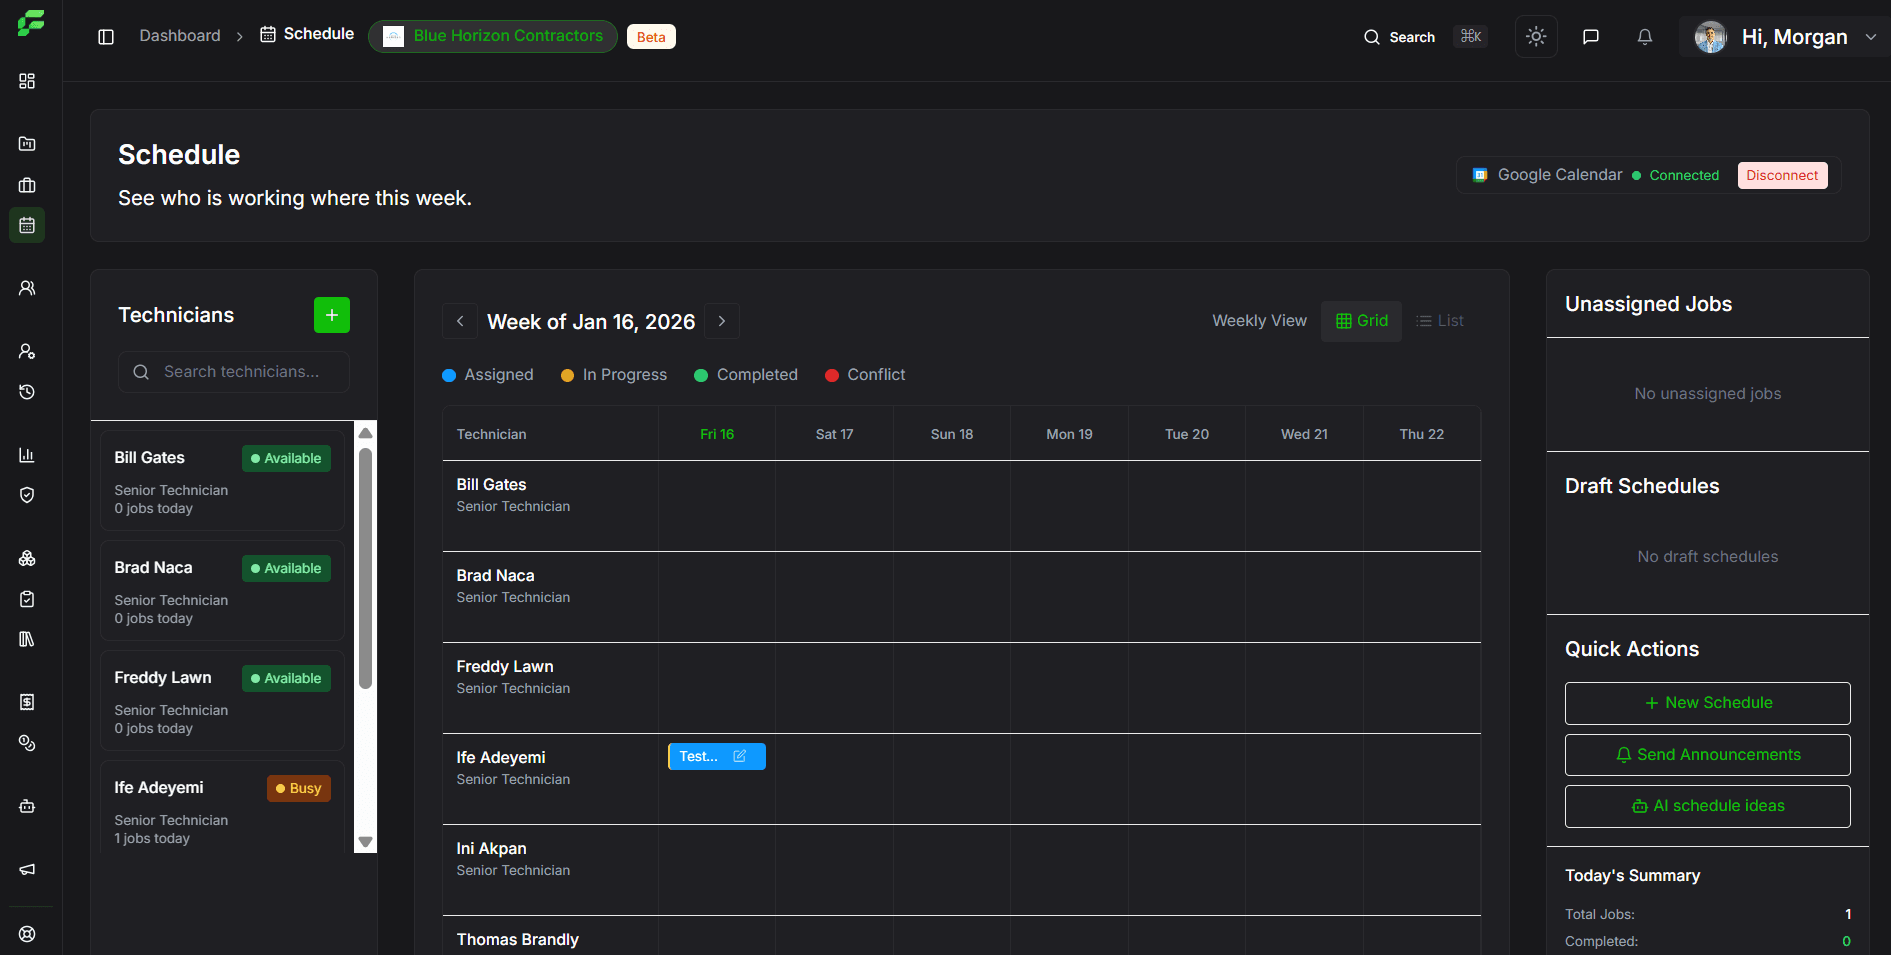Viewport: 1891px width, 955px height.
Task: Click green add technician plus button
Action: [x=332, y=315]
